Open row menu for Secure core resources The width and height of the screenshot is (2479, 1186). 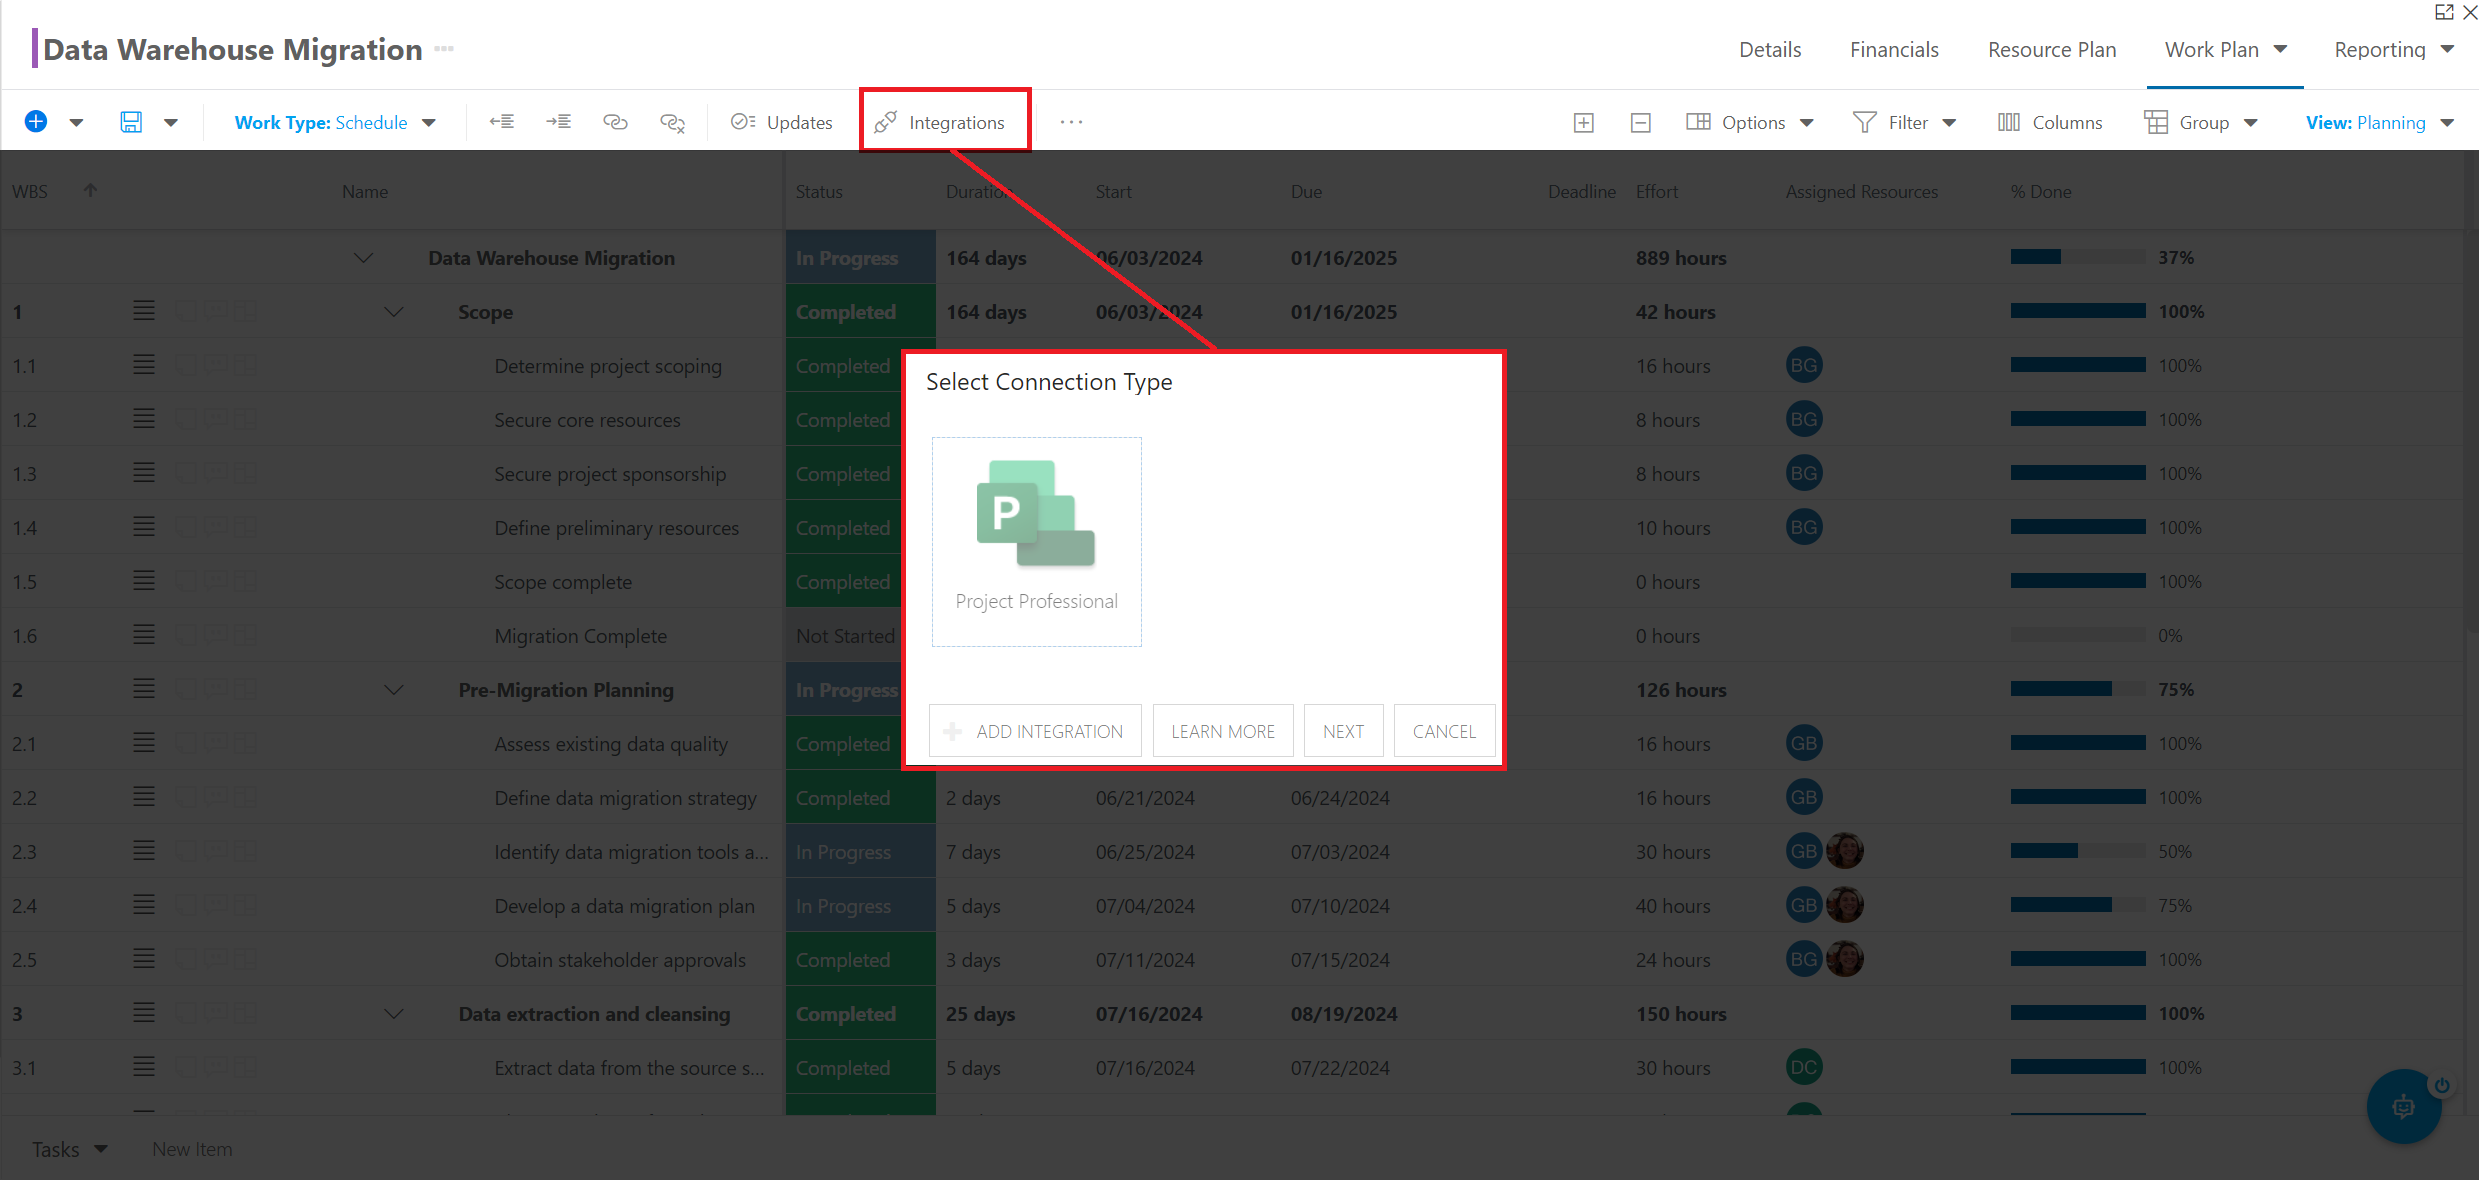pos(144,419)
